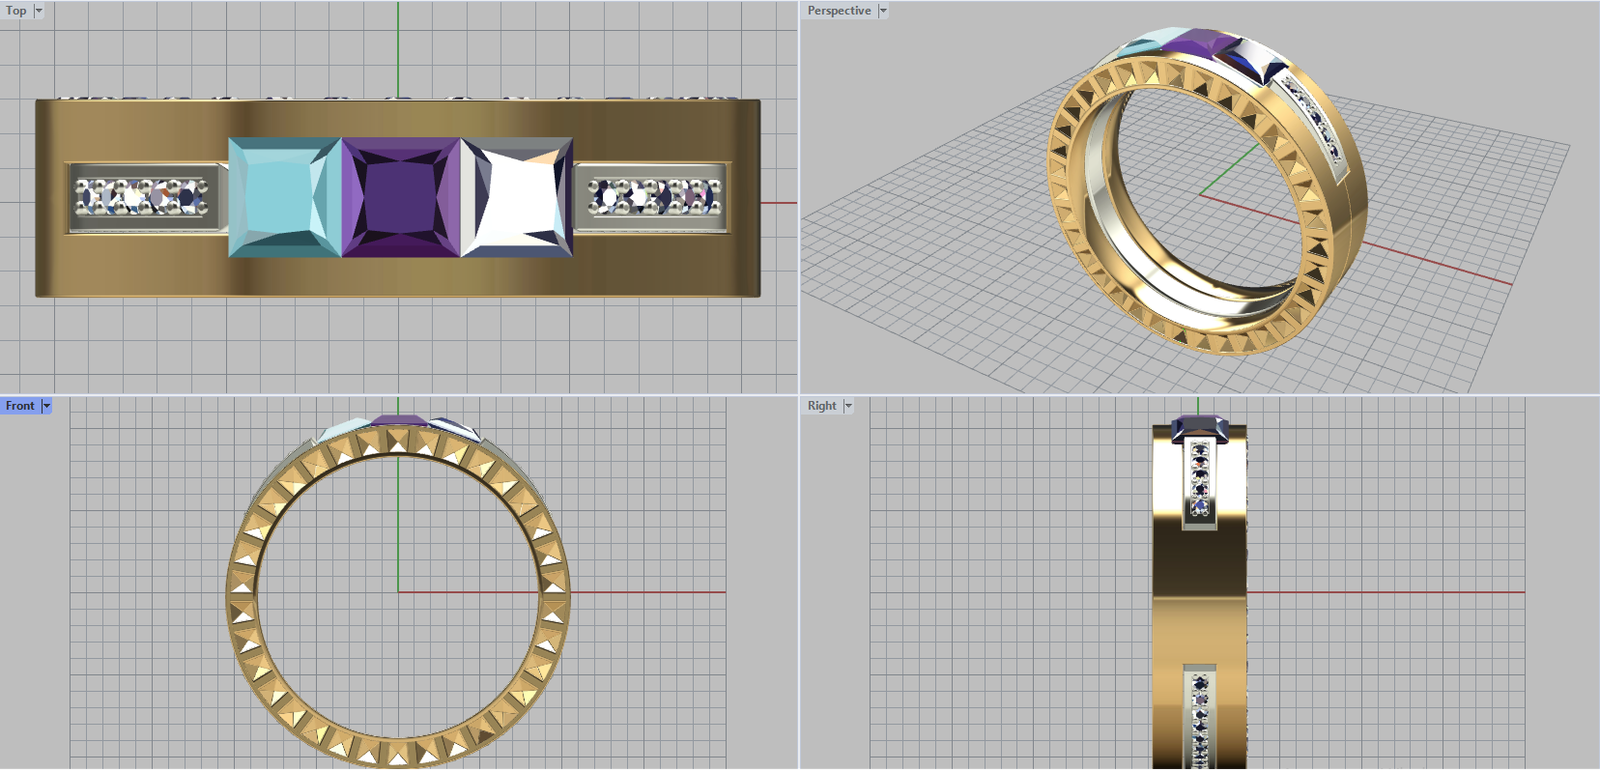Expand the Right viewport menu arrow
1600x772 pixels.
pyautogui.click(x=848, y=406)
